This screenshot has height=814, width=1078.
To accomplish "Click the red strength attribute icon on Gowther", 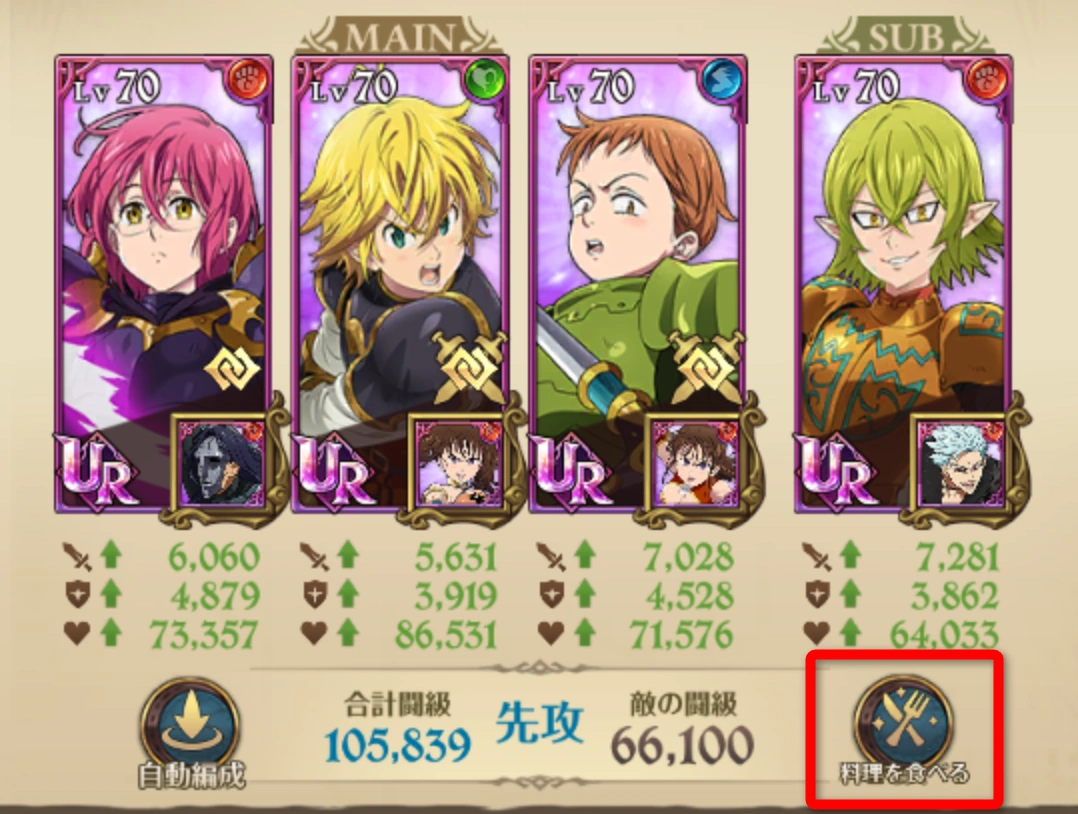I will point(249,80).
